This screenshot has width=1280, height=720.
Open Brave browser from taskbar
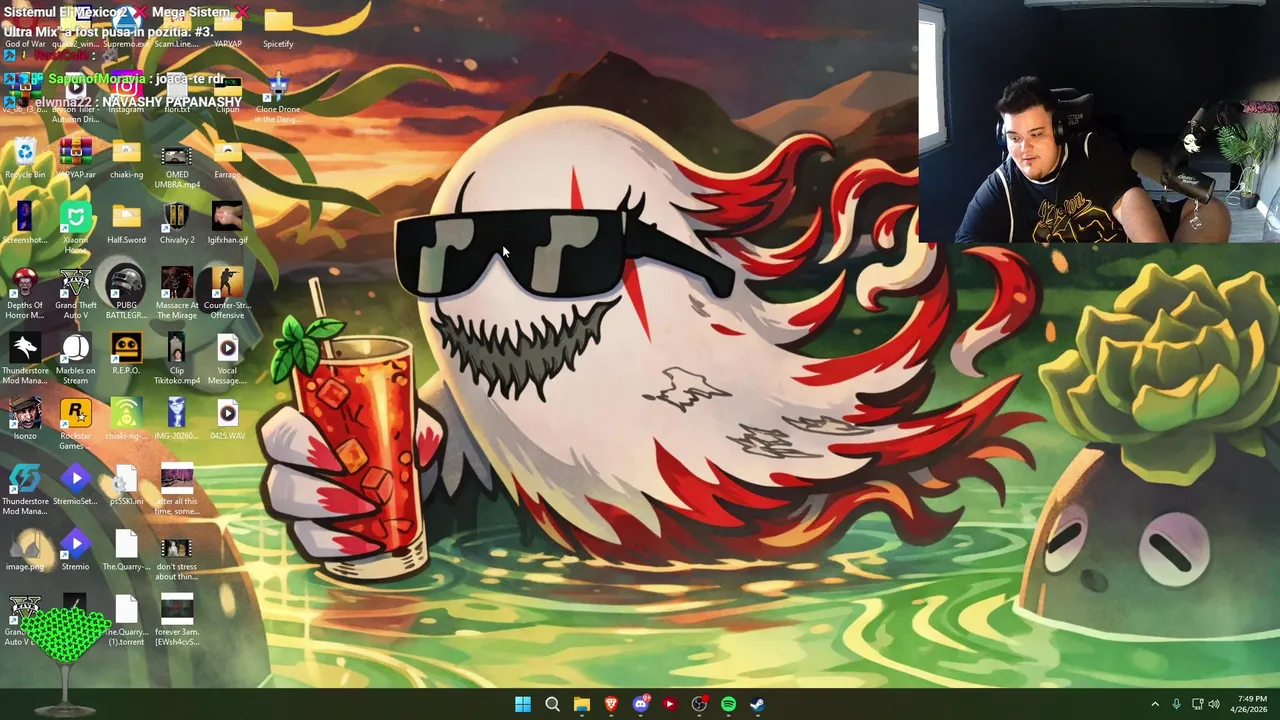[x=611, y=704]
